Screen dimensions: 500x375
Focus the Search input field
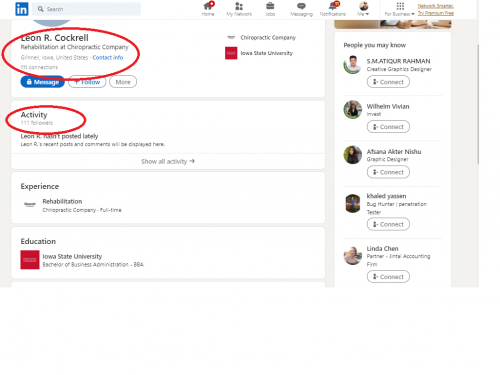click(87, 9)
